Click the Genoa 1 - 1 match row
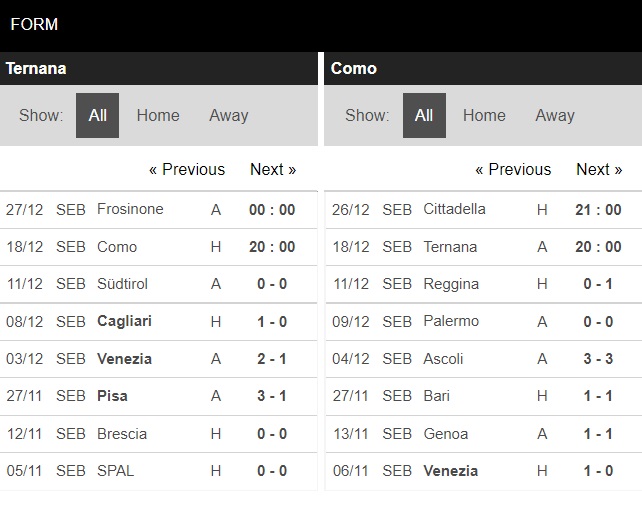The width and height of the screenshot is (642, 512). [484, 434]
